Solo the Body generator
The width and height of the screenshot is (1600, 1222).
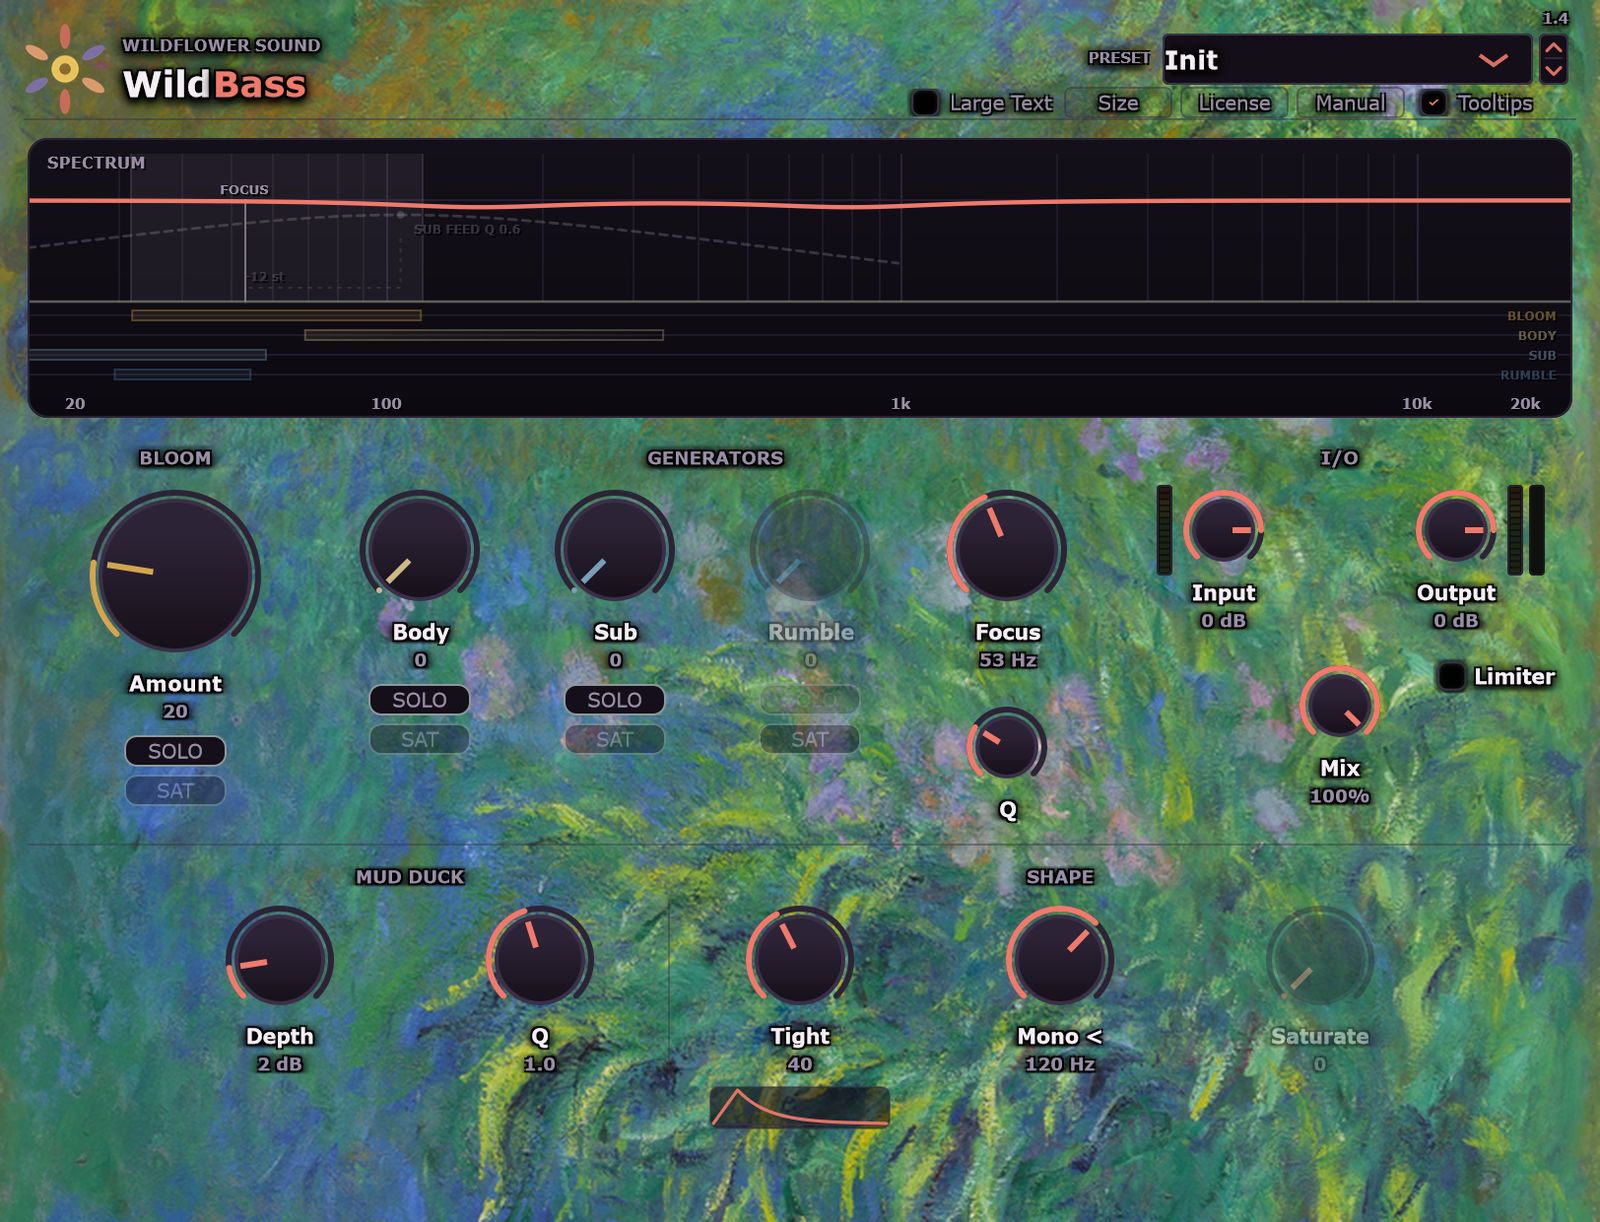pyautogui.click(x=420, y=700)
